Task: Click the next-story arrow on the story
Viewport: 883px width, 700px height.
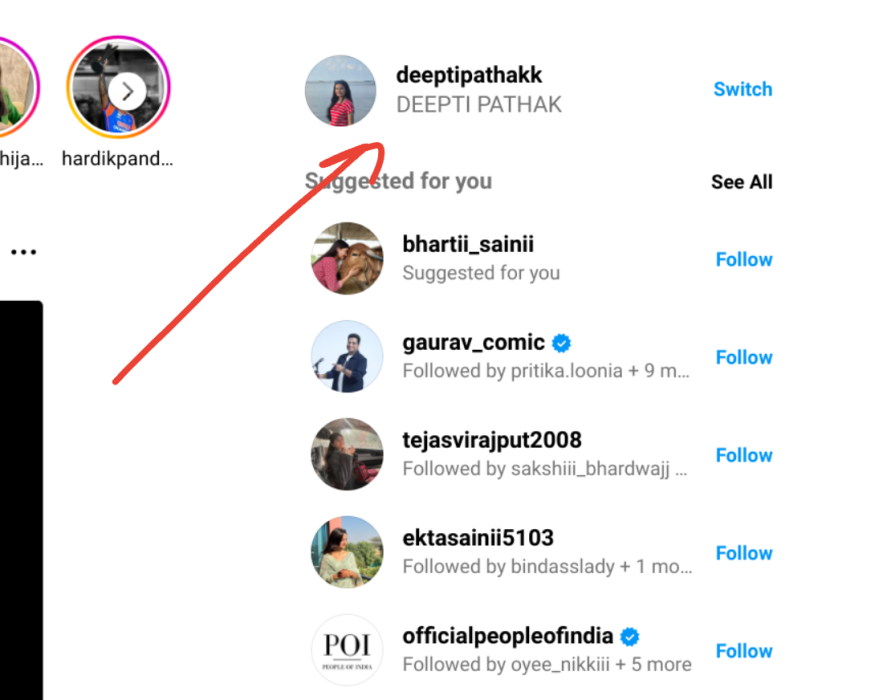Action: (x=127, y=91)
